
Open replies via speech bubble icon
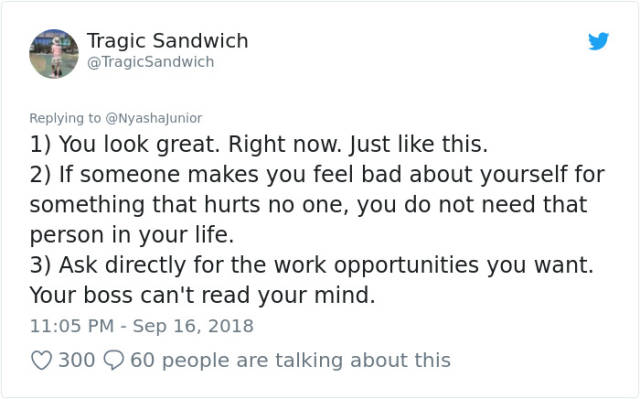pos(113,360)
